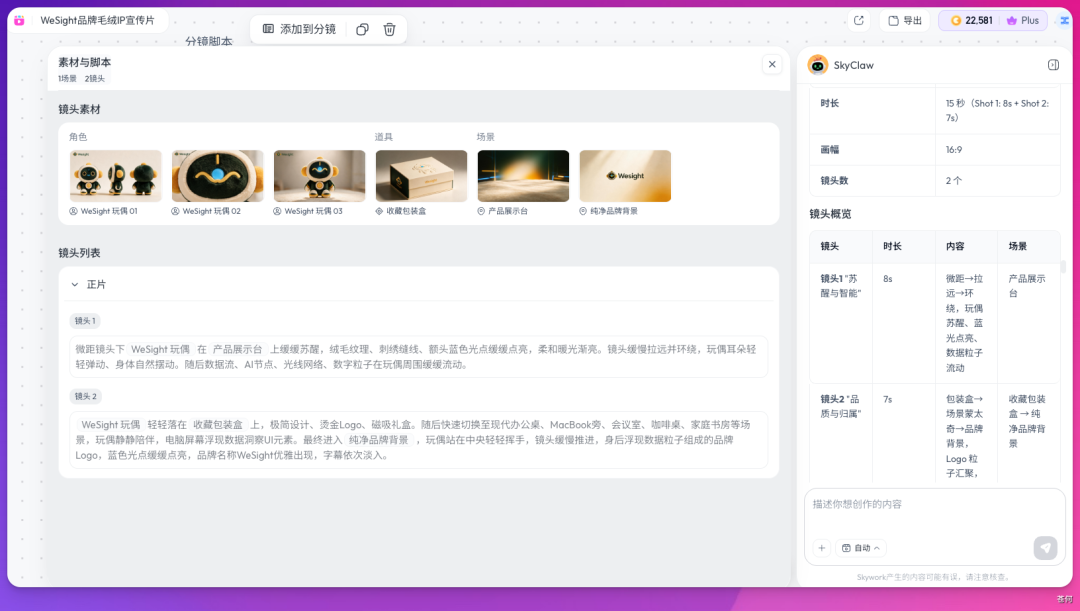Image resolution: width=1080 pixels, height=611 pixels.
Task: Click the Plus crown membership badge
Action: point(1023,21)
